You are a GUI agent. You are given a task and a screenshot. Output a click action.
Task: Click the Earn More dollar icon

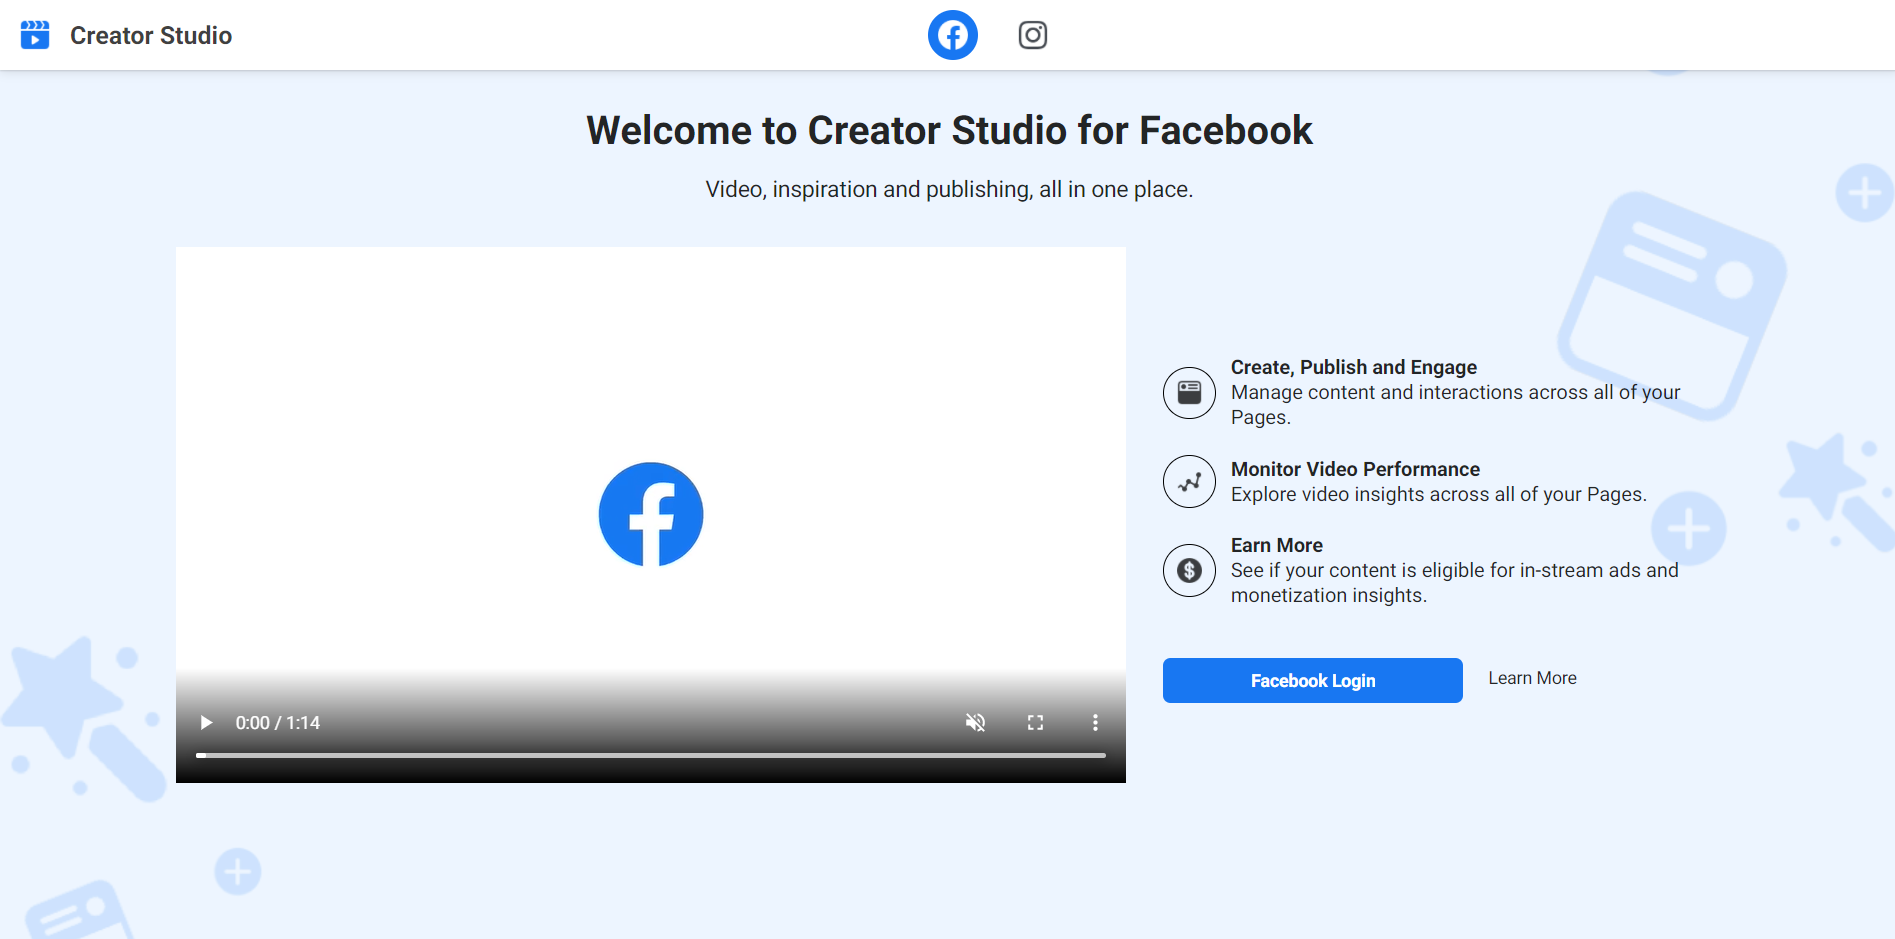click(1189, 570)
